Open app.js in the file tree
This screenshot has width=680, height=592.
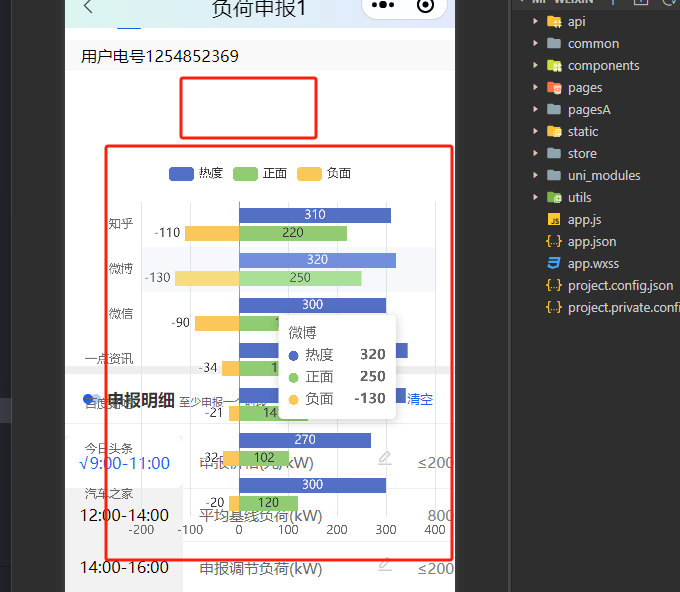coord(584,220)
